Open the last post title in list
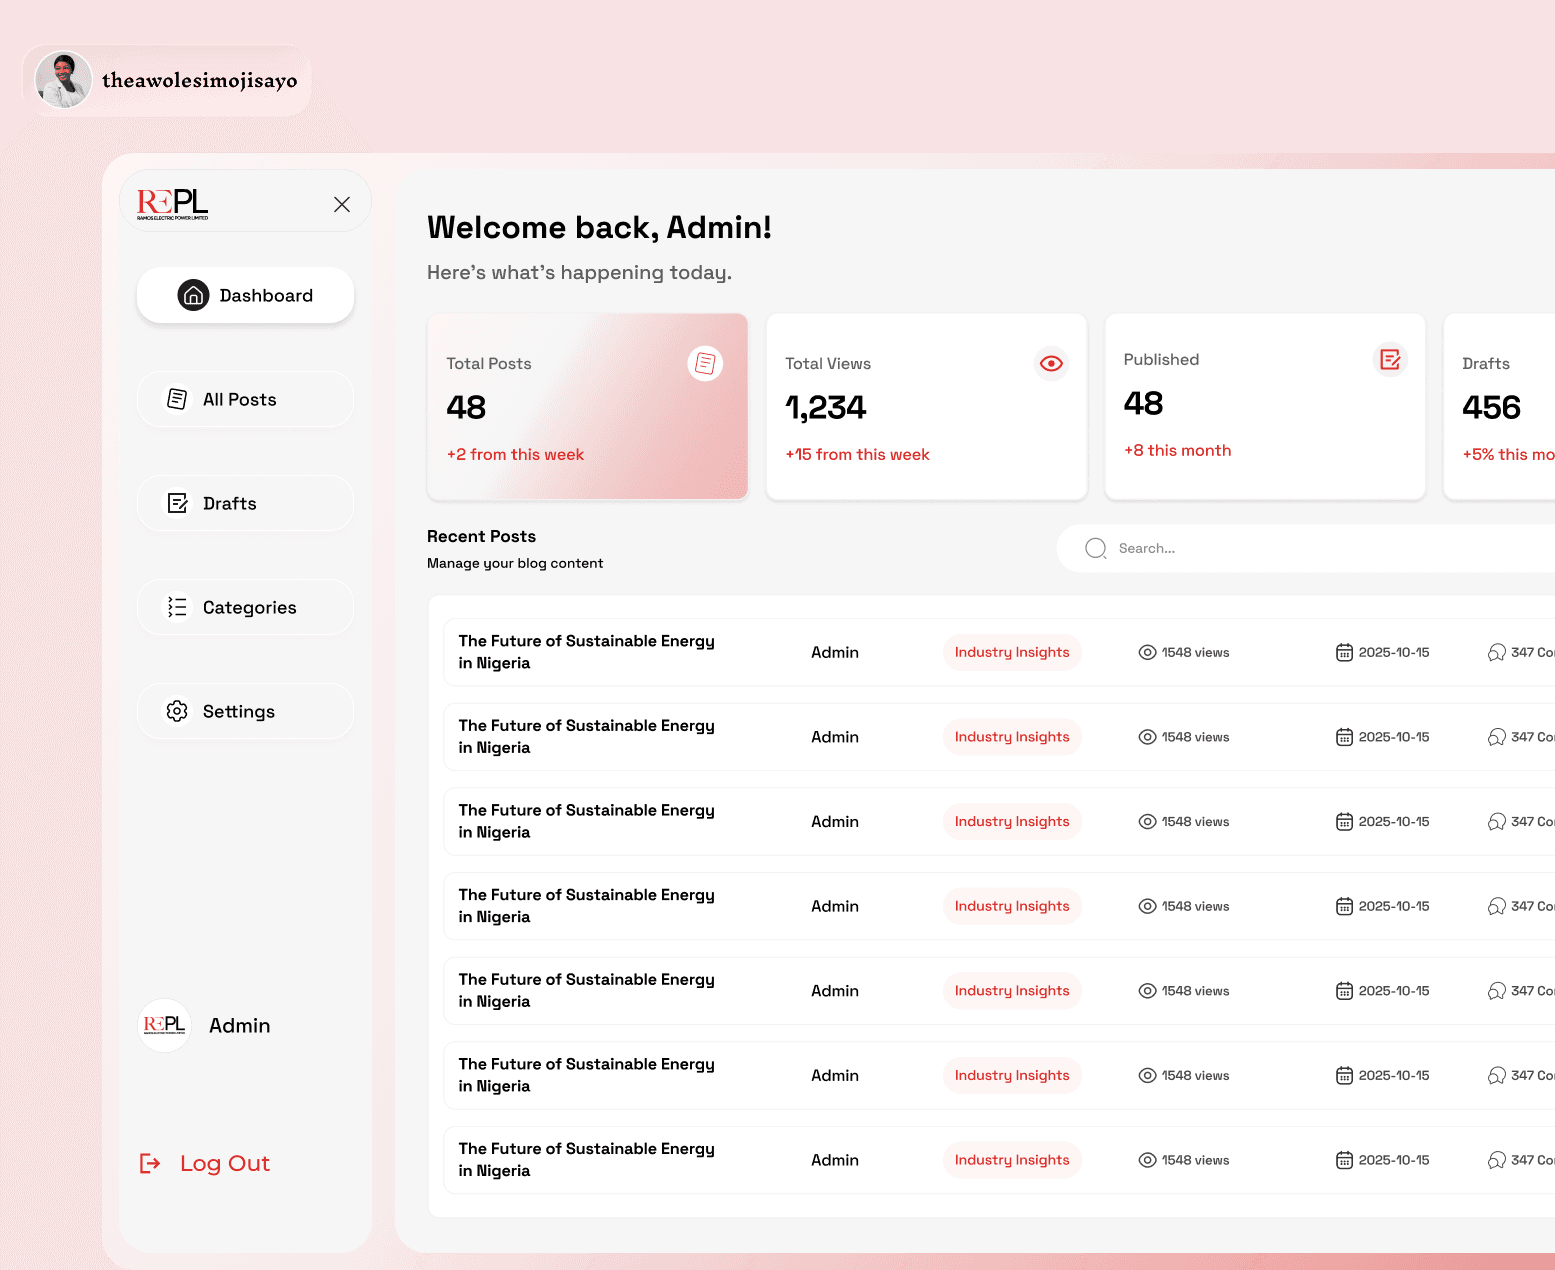 586,1160
